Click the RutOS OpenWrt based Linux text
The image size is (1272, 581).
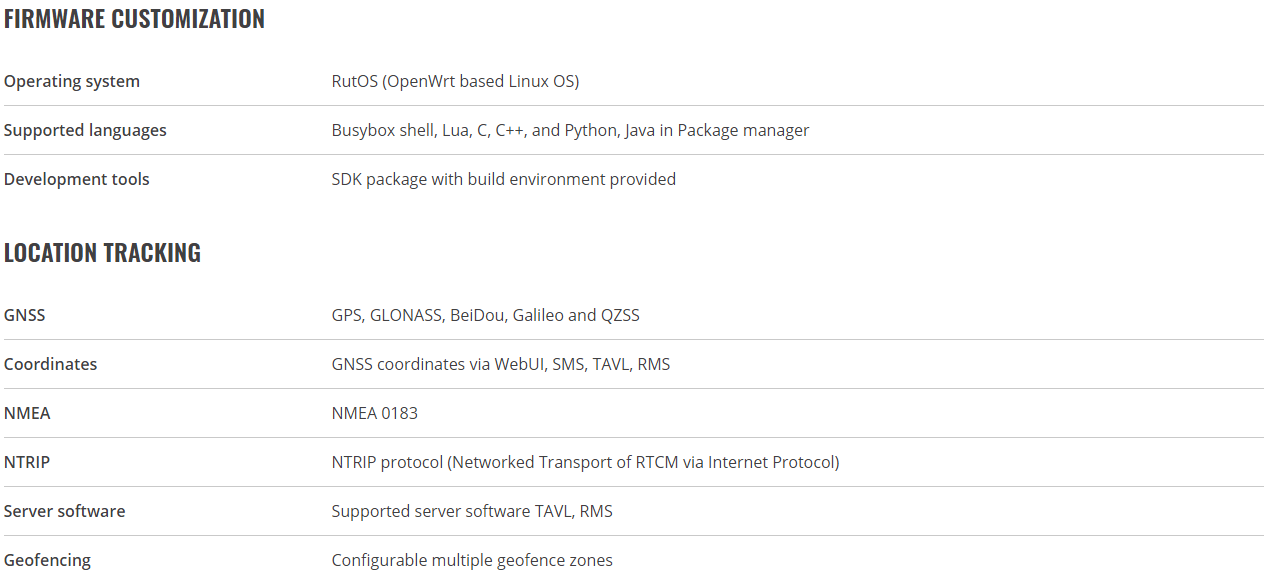[455, 82]
